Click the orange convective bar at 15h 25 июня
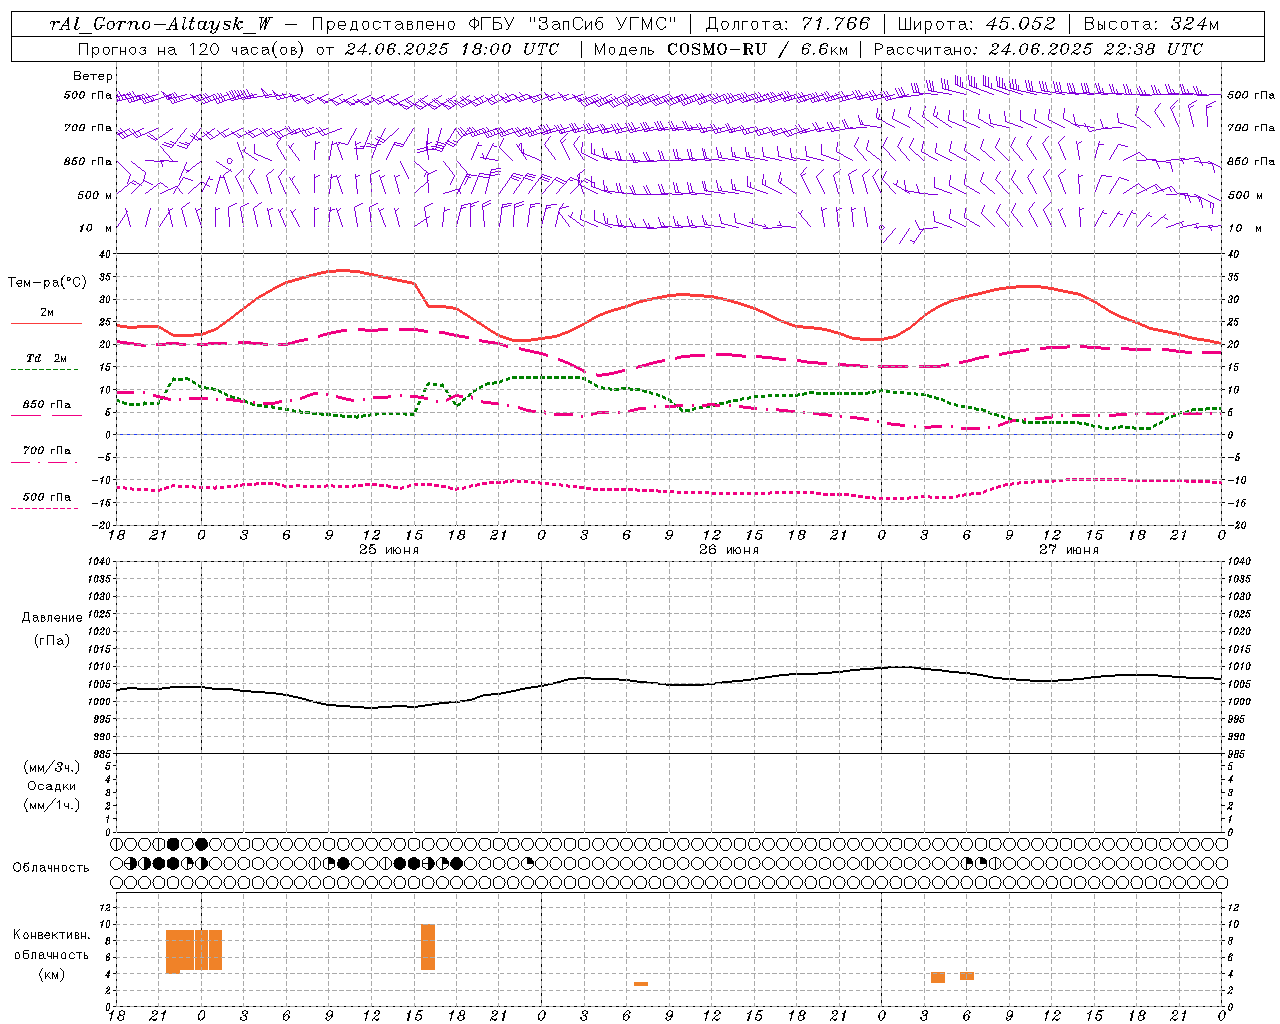1280x1024 pixels. click(x=428, y=947)
